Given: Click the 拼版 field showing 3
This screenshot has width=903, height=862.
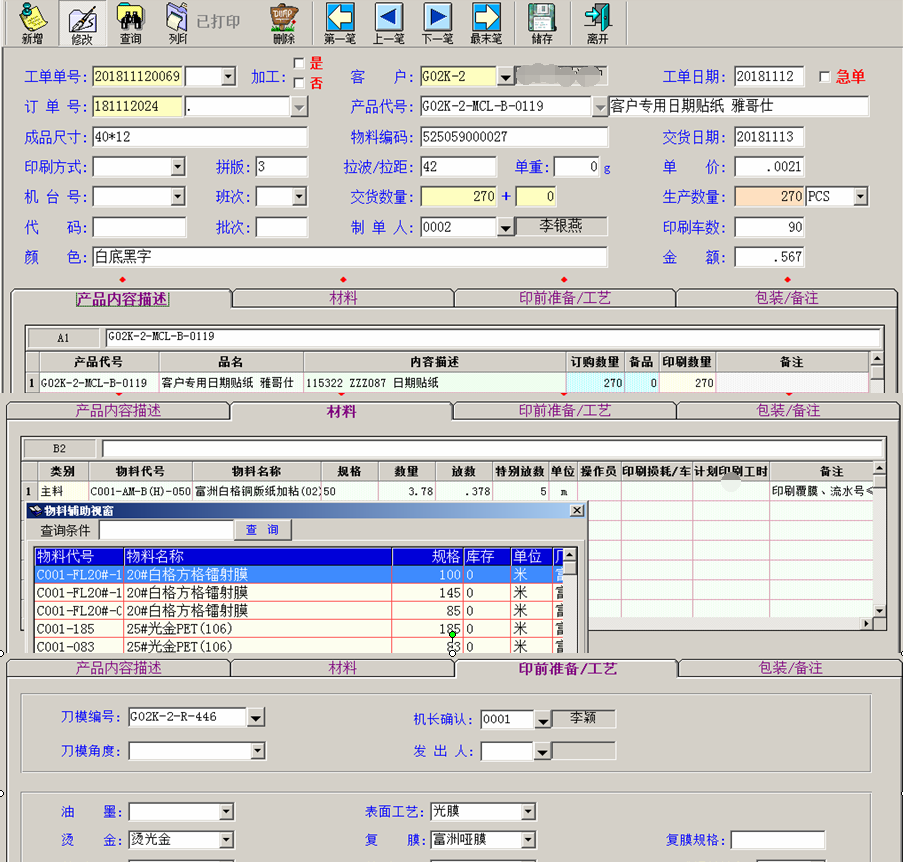Looking at the screenshot, I should pos(282,167).
